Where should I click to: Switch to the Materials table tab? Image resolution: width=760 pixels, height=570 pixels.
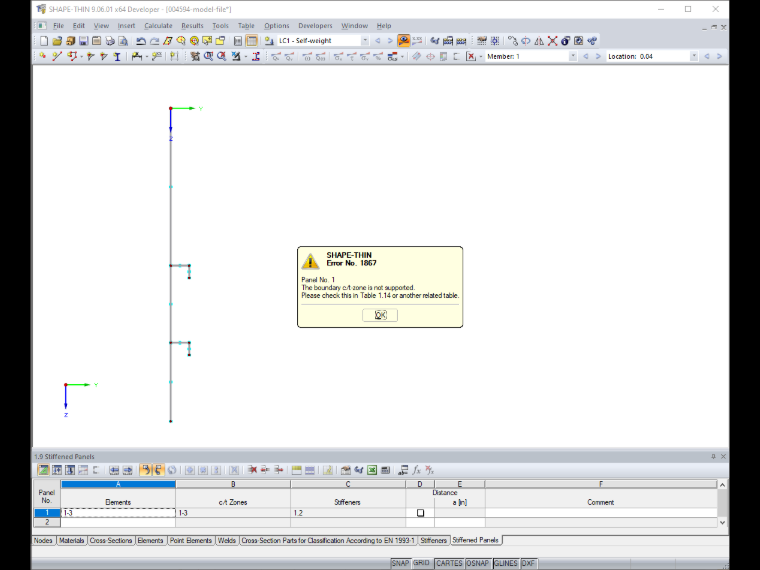point(71,540)
